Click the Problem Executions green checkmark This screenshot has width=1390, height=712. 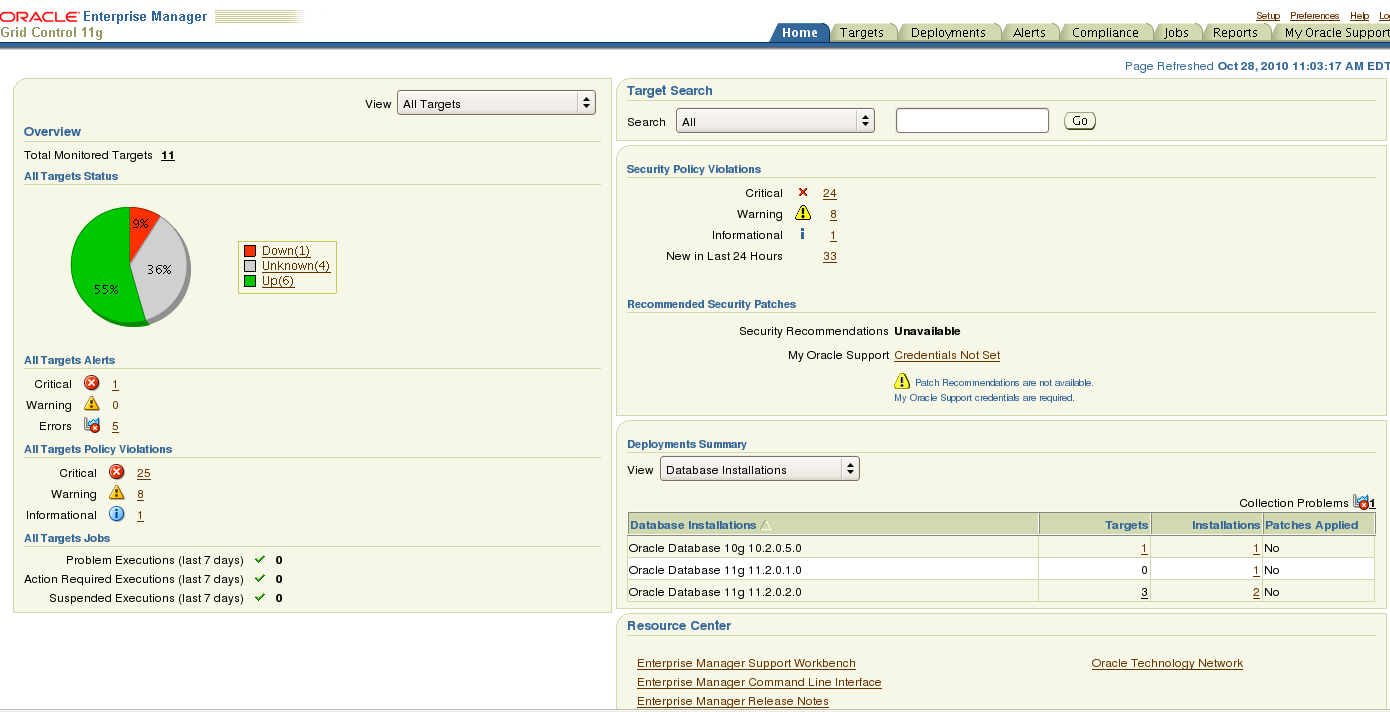coord(260,559)
